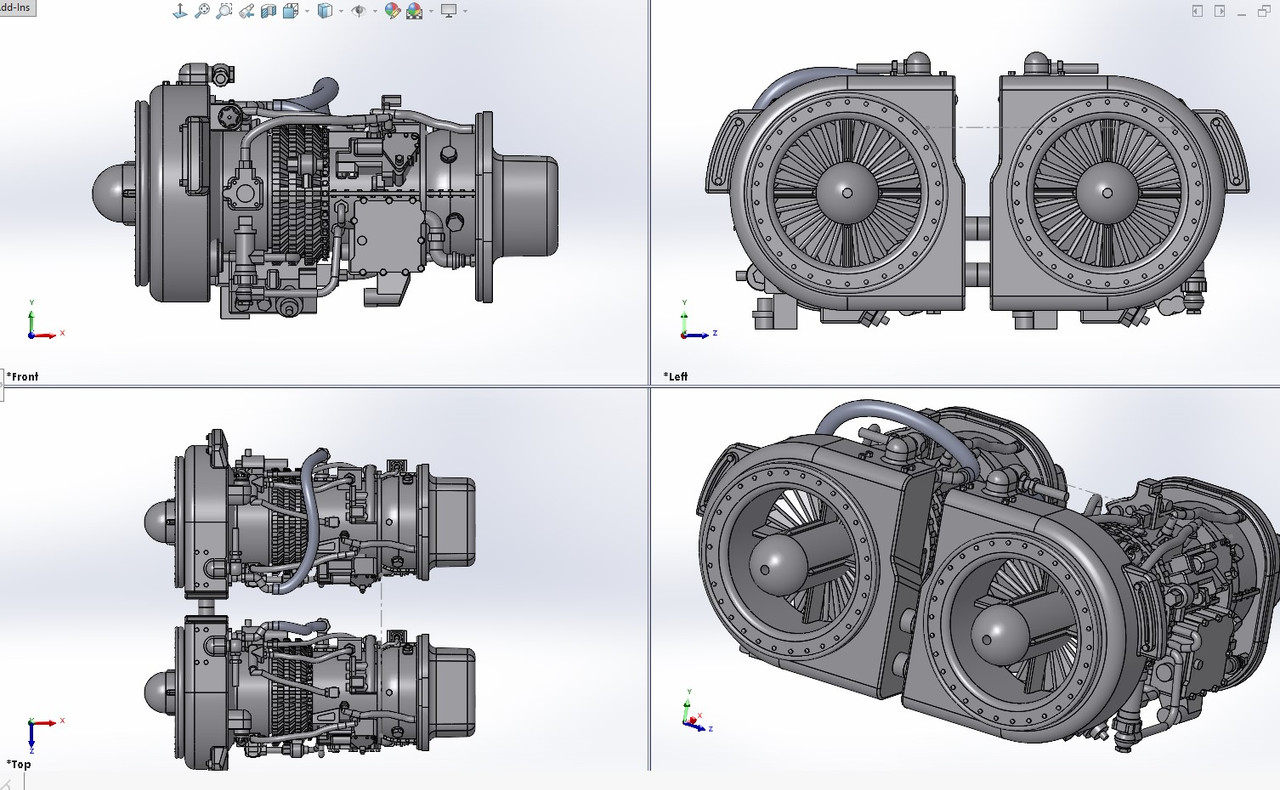
Task: Expand the Apply Scene dropdown arrow
Action: click(431, 12)
